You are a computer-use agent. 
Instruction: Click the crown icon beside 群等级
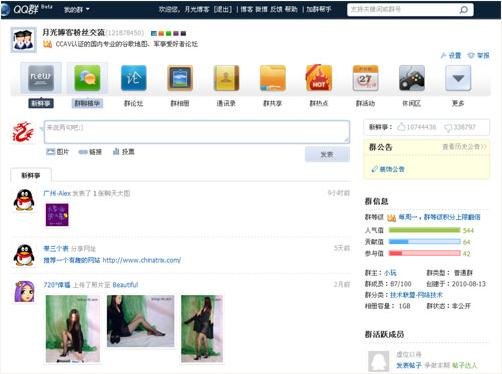pyautogui.click(x=391, y=218)
